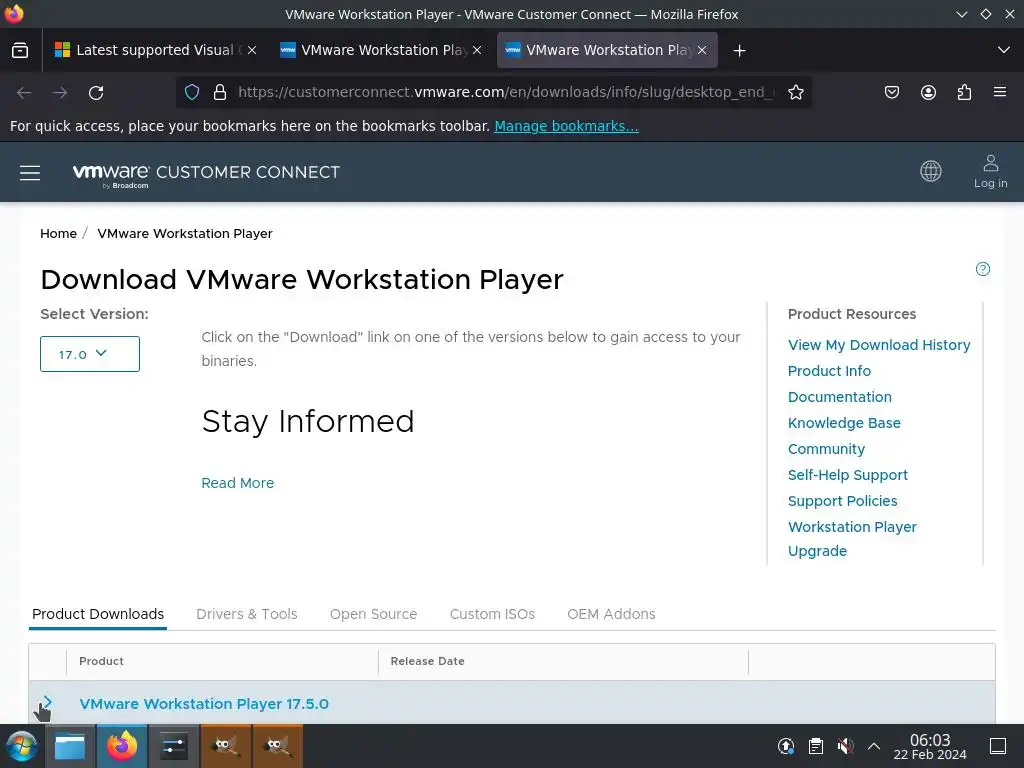Click the taskbar clock 06:03

coord(930,746)
